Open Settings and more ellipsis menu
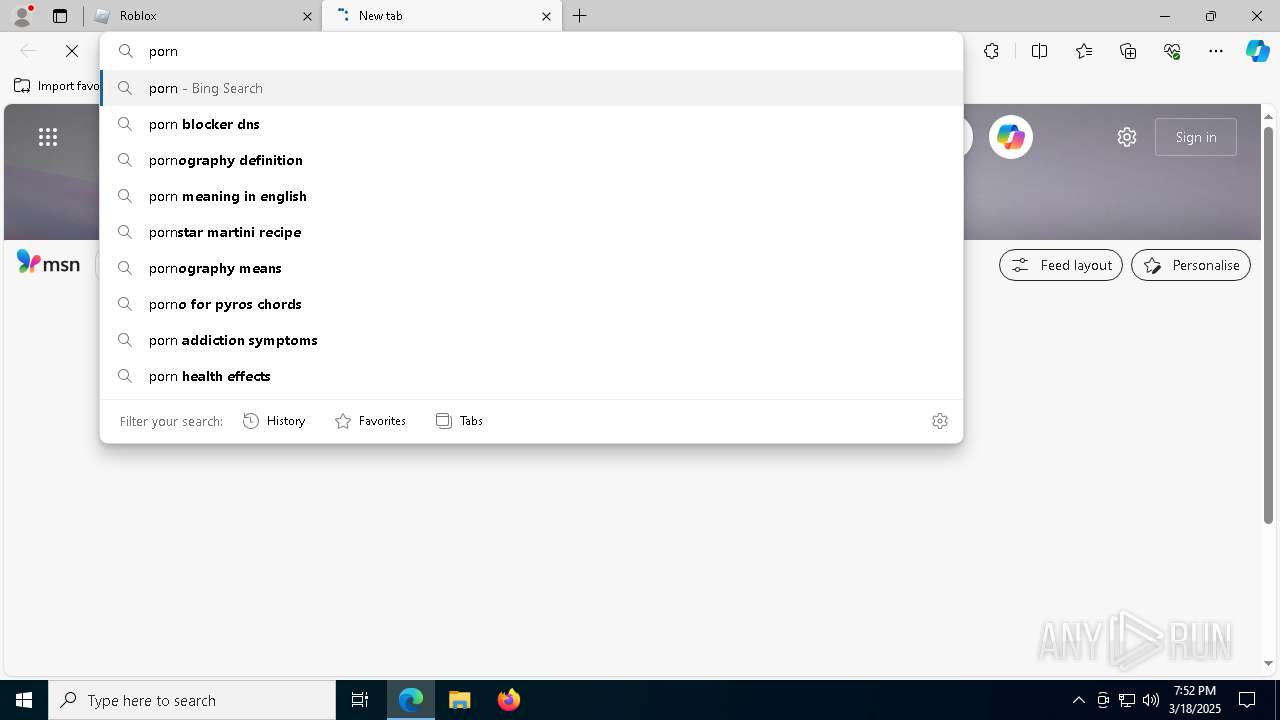This screenshot has width=1280, height=720. [1216, 51]
